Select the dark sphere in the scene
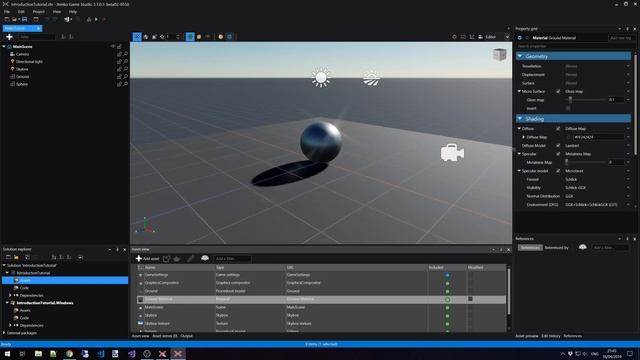The image size is (640, 360). [x=321, y=142]
